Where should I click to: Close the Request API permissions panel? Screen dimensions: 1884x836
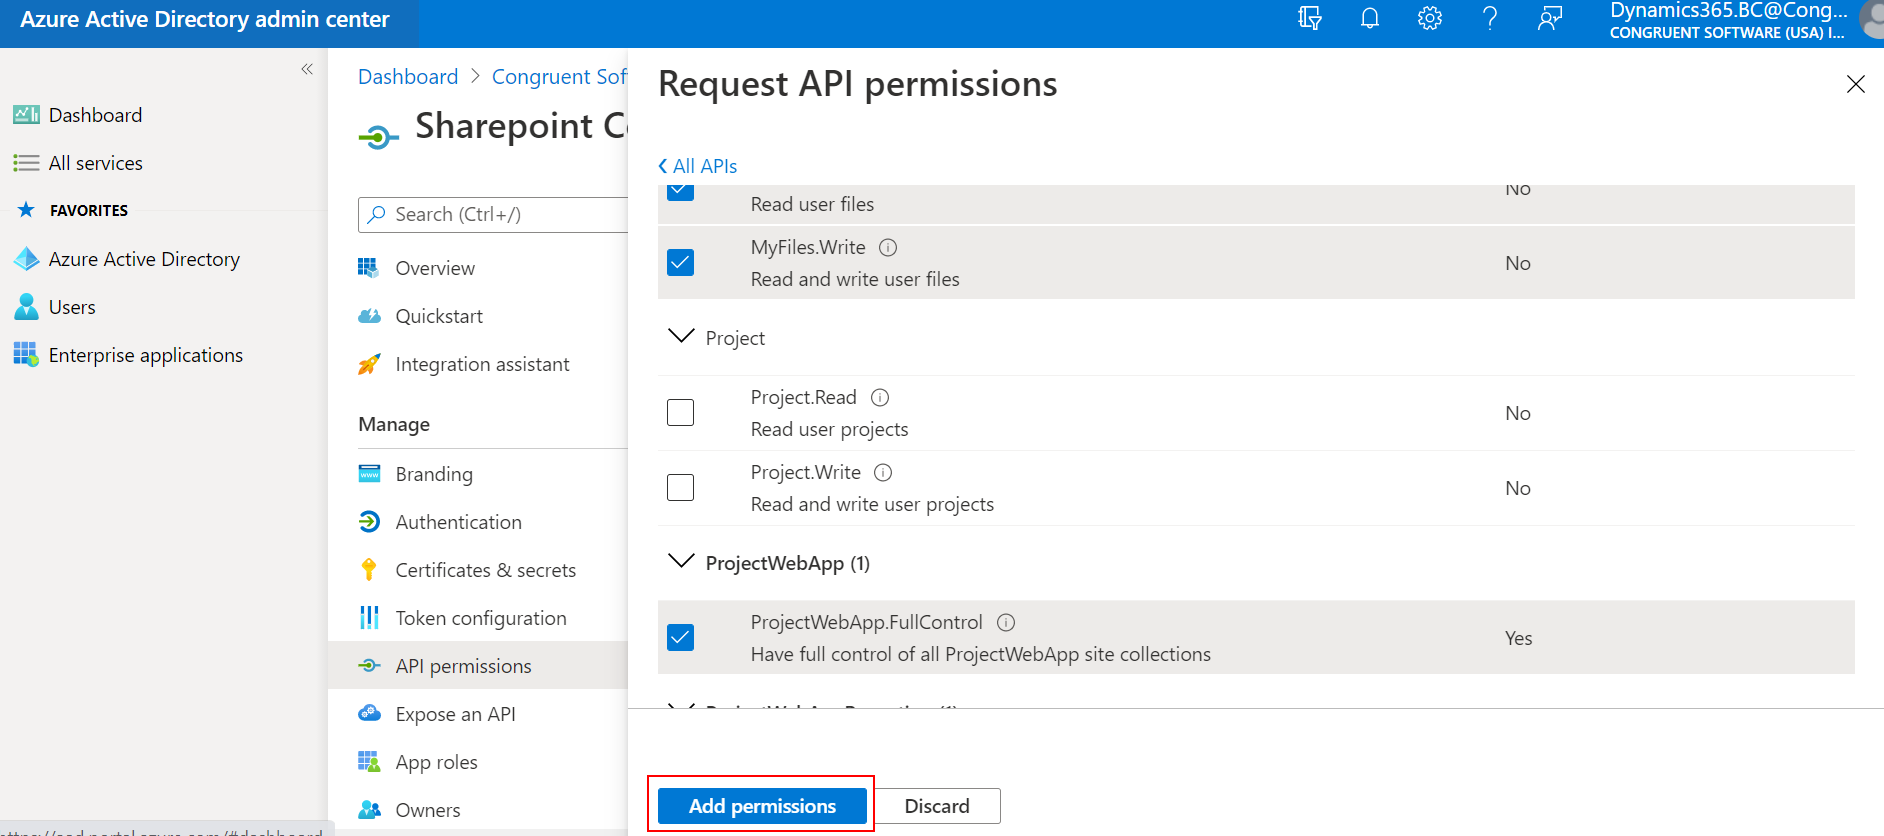point(1856,84)
